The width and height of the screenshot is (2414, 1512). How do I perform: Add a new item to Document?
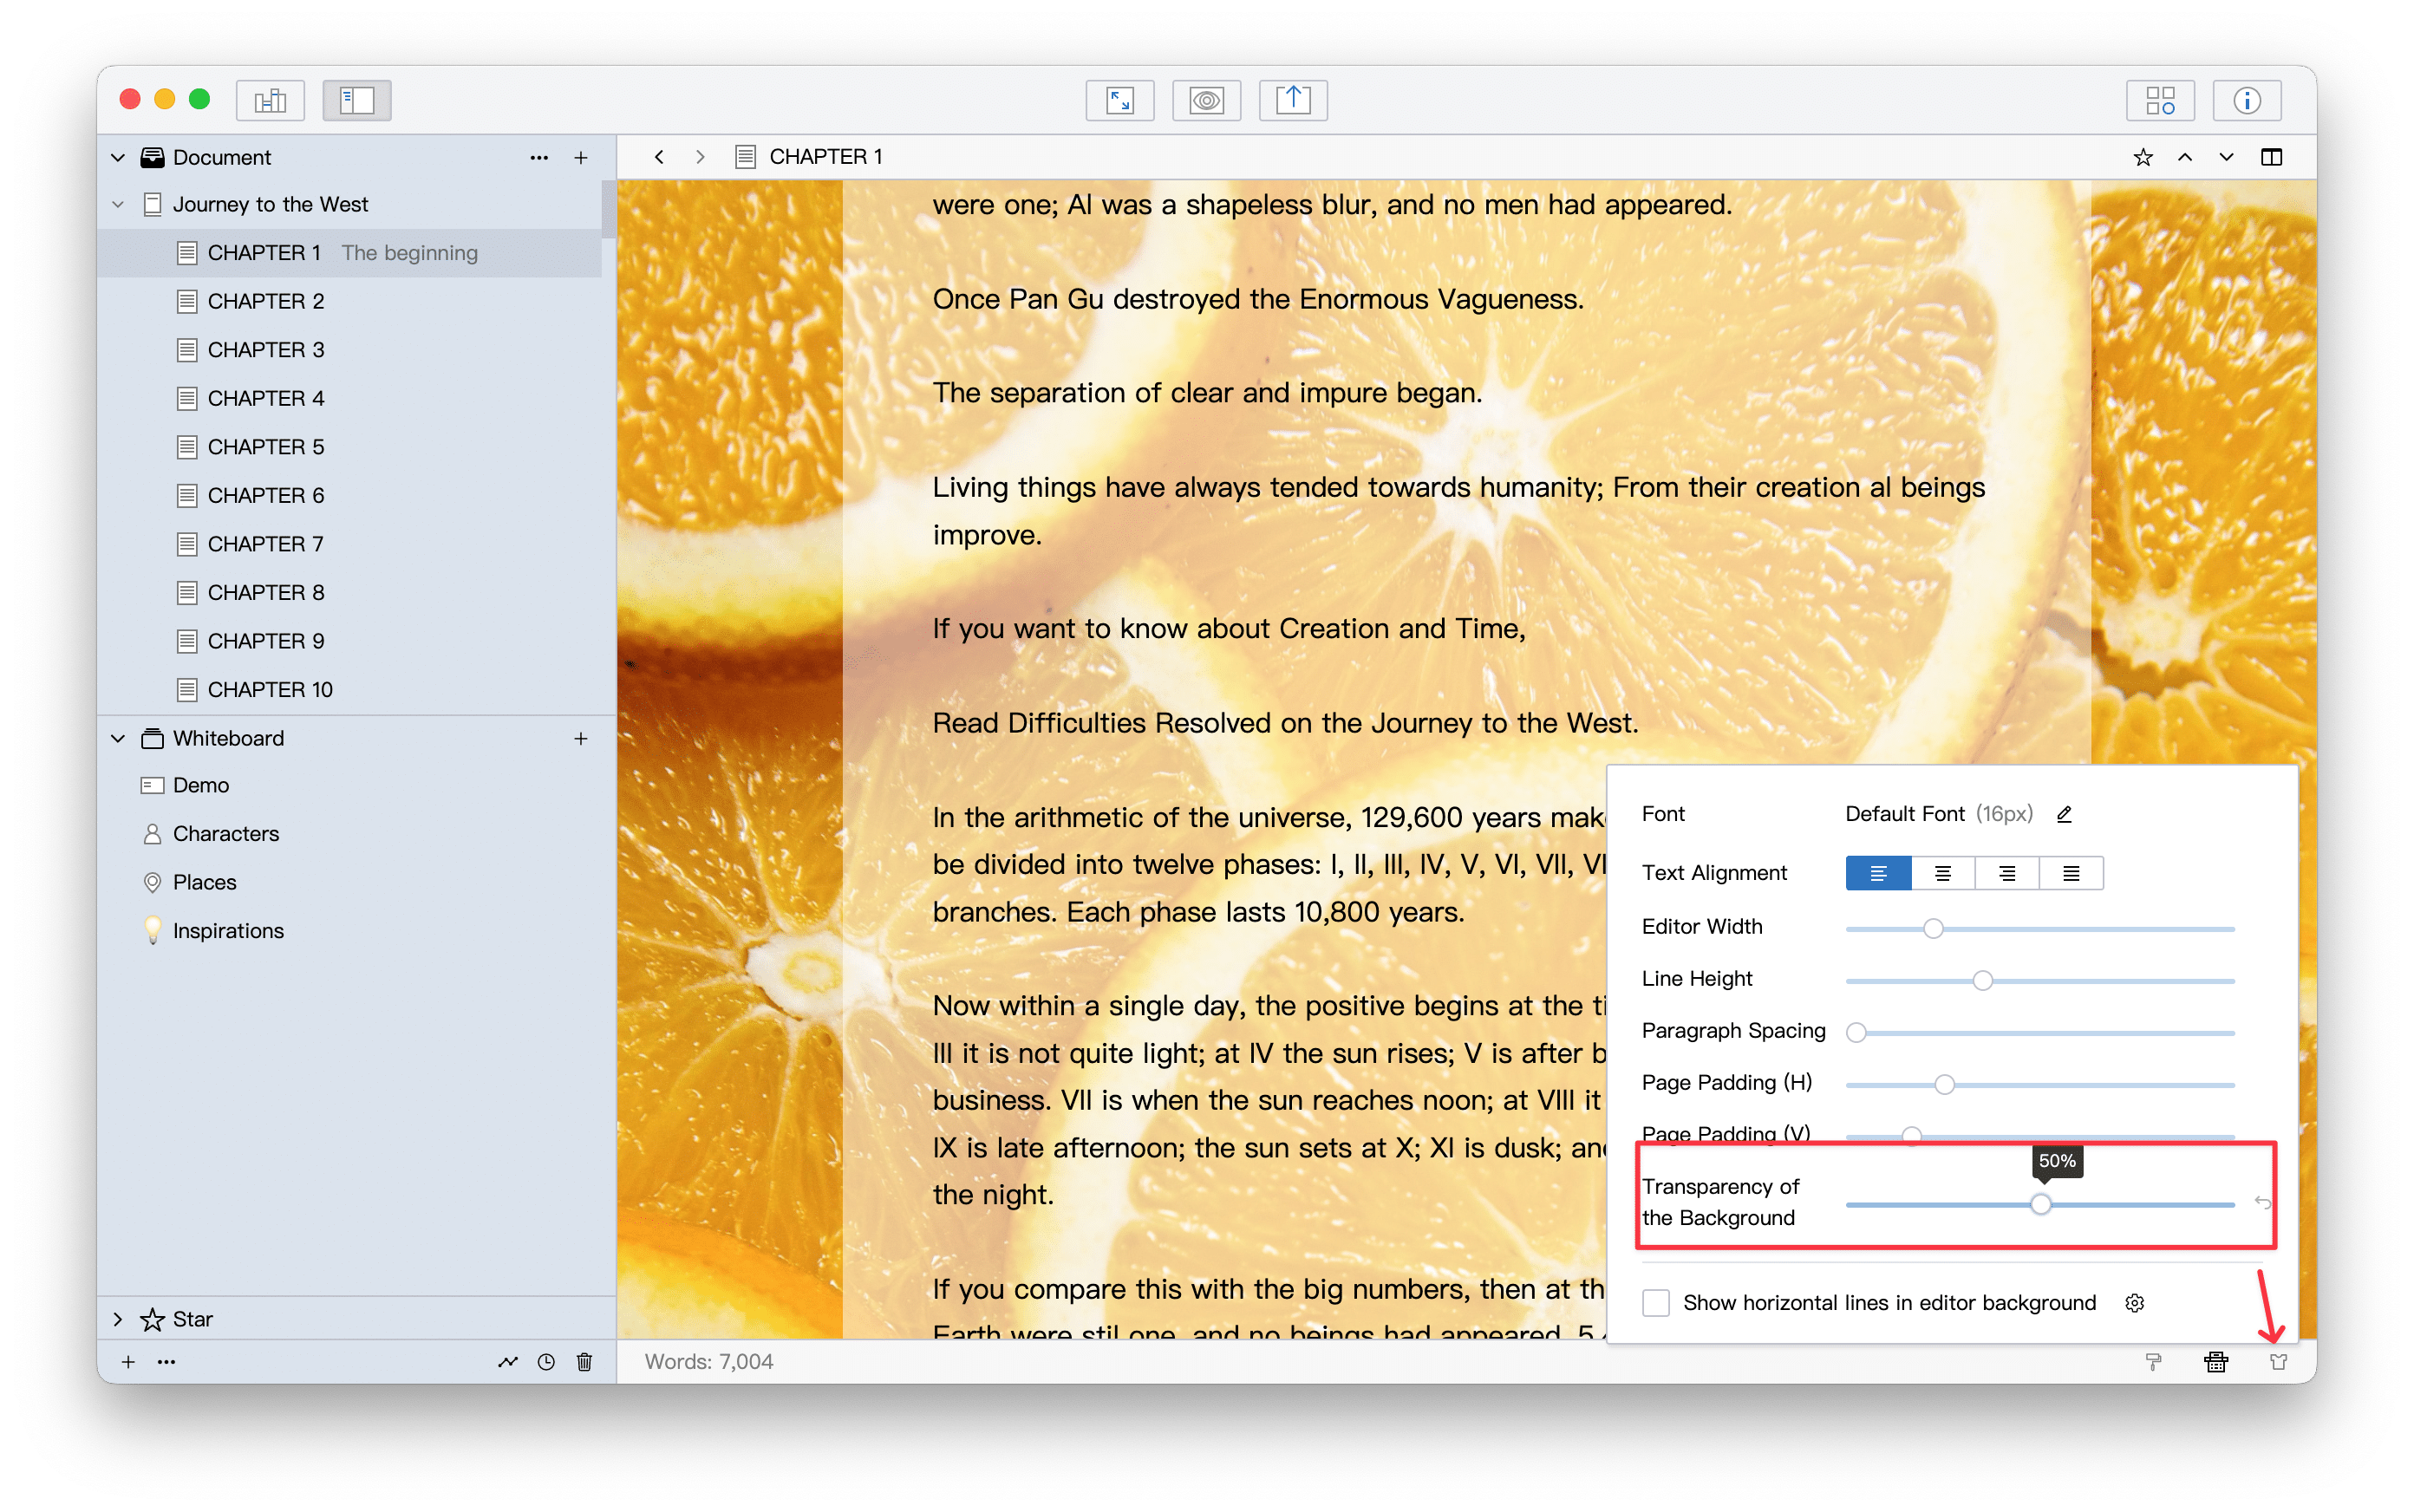coord(581,157)
